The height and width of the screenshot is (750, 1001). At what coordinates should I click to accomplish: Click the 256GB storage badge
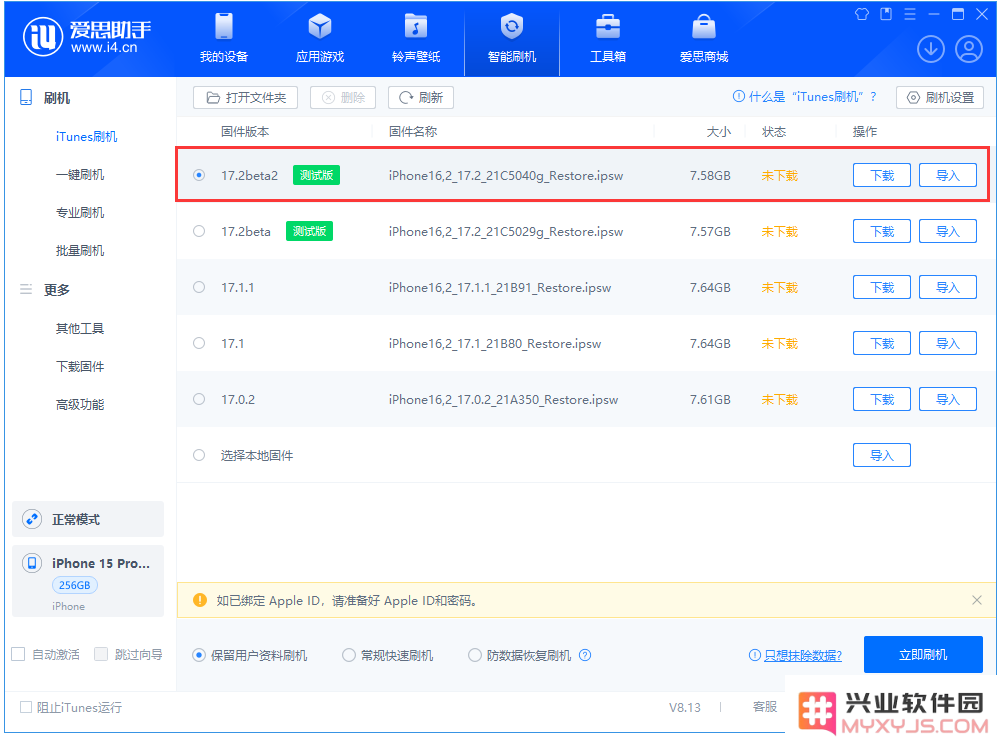tap(75, 585)
